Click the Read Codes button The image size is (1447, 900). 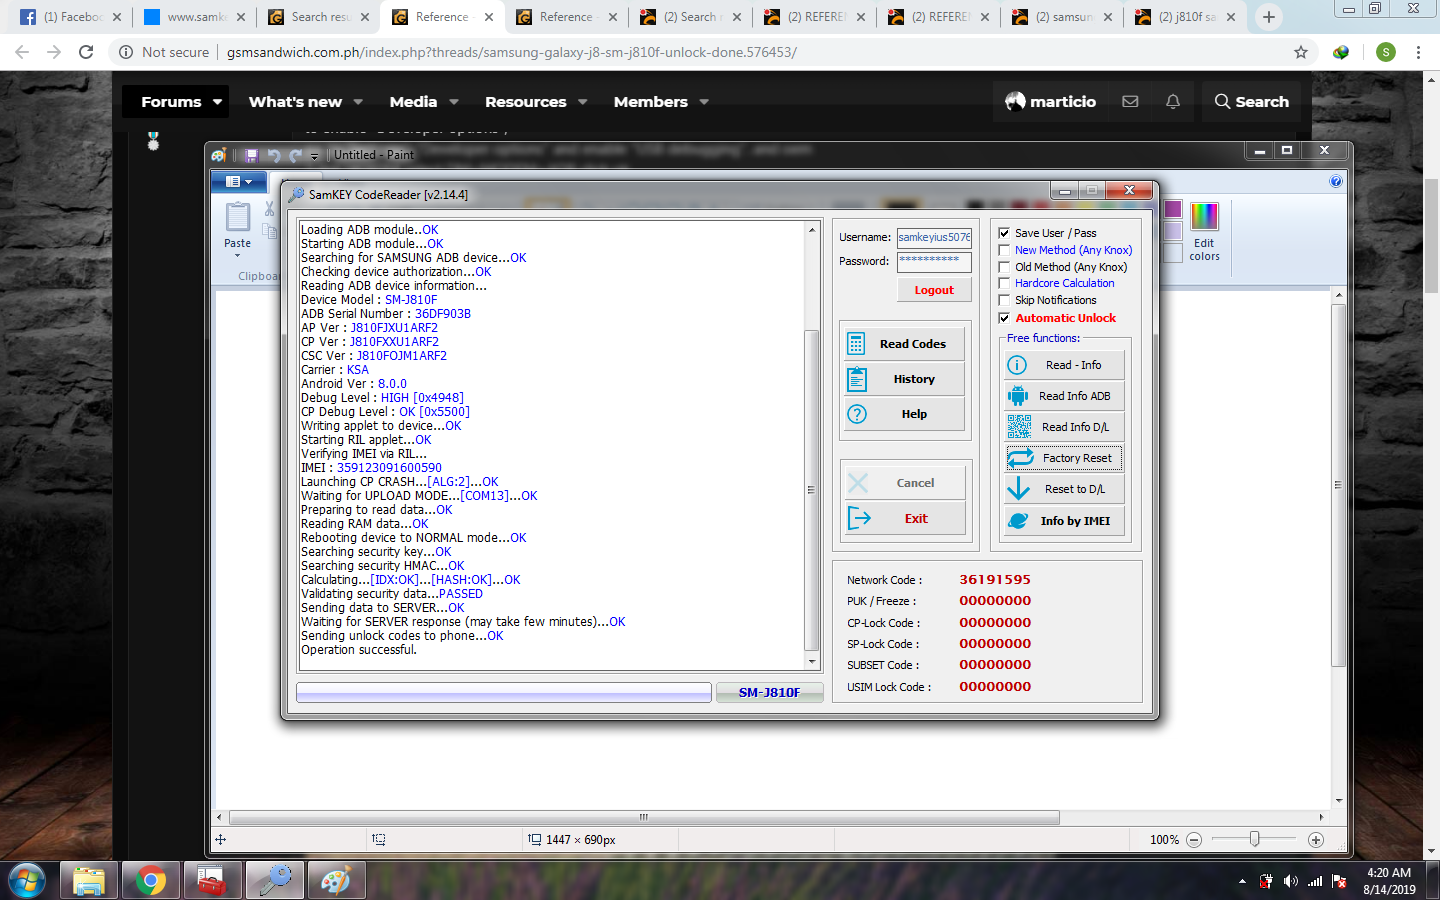click(x=904, y=344)
